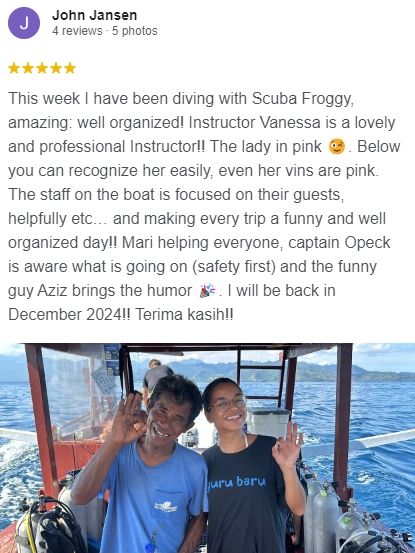Select the middle gold rating star
The height and width of the screenshot is (553, 415).
pyautogui.click(x=42, y=68)
